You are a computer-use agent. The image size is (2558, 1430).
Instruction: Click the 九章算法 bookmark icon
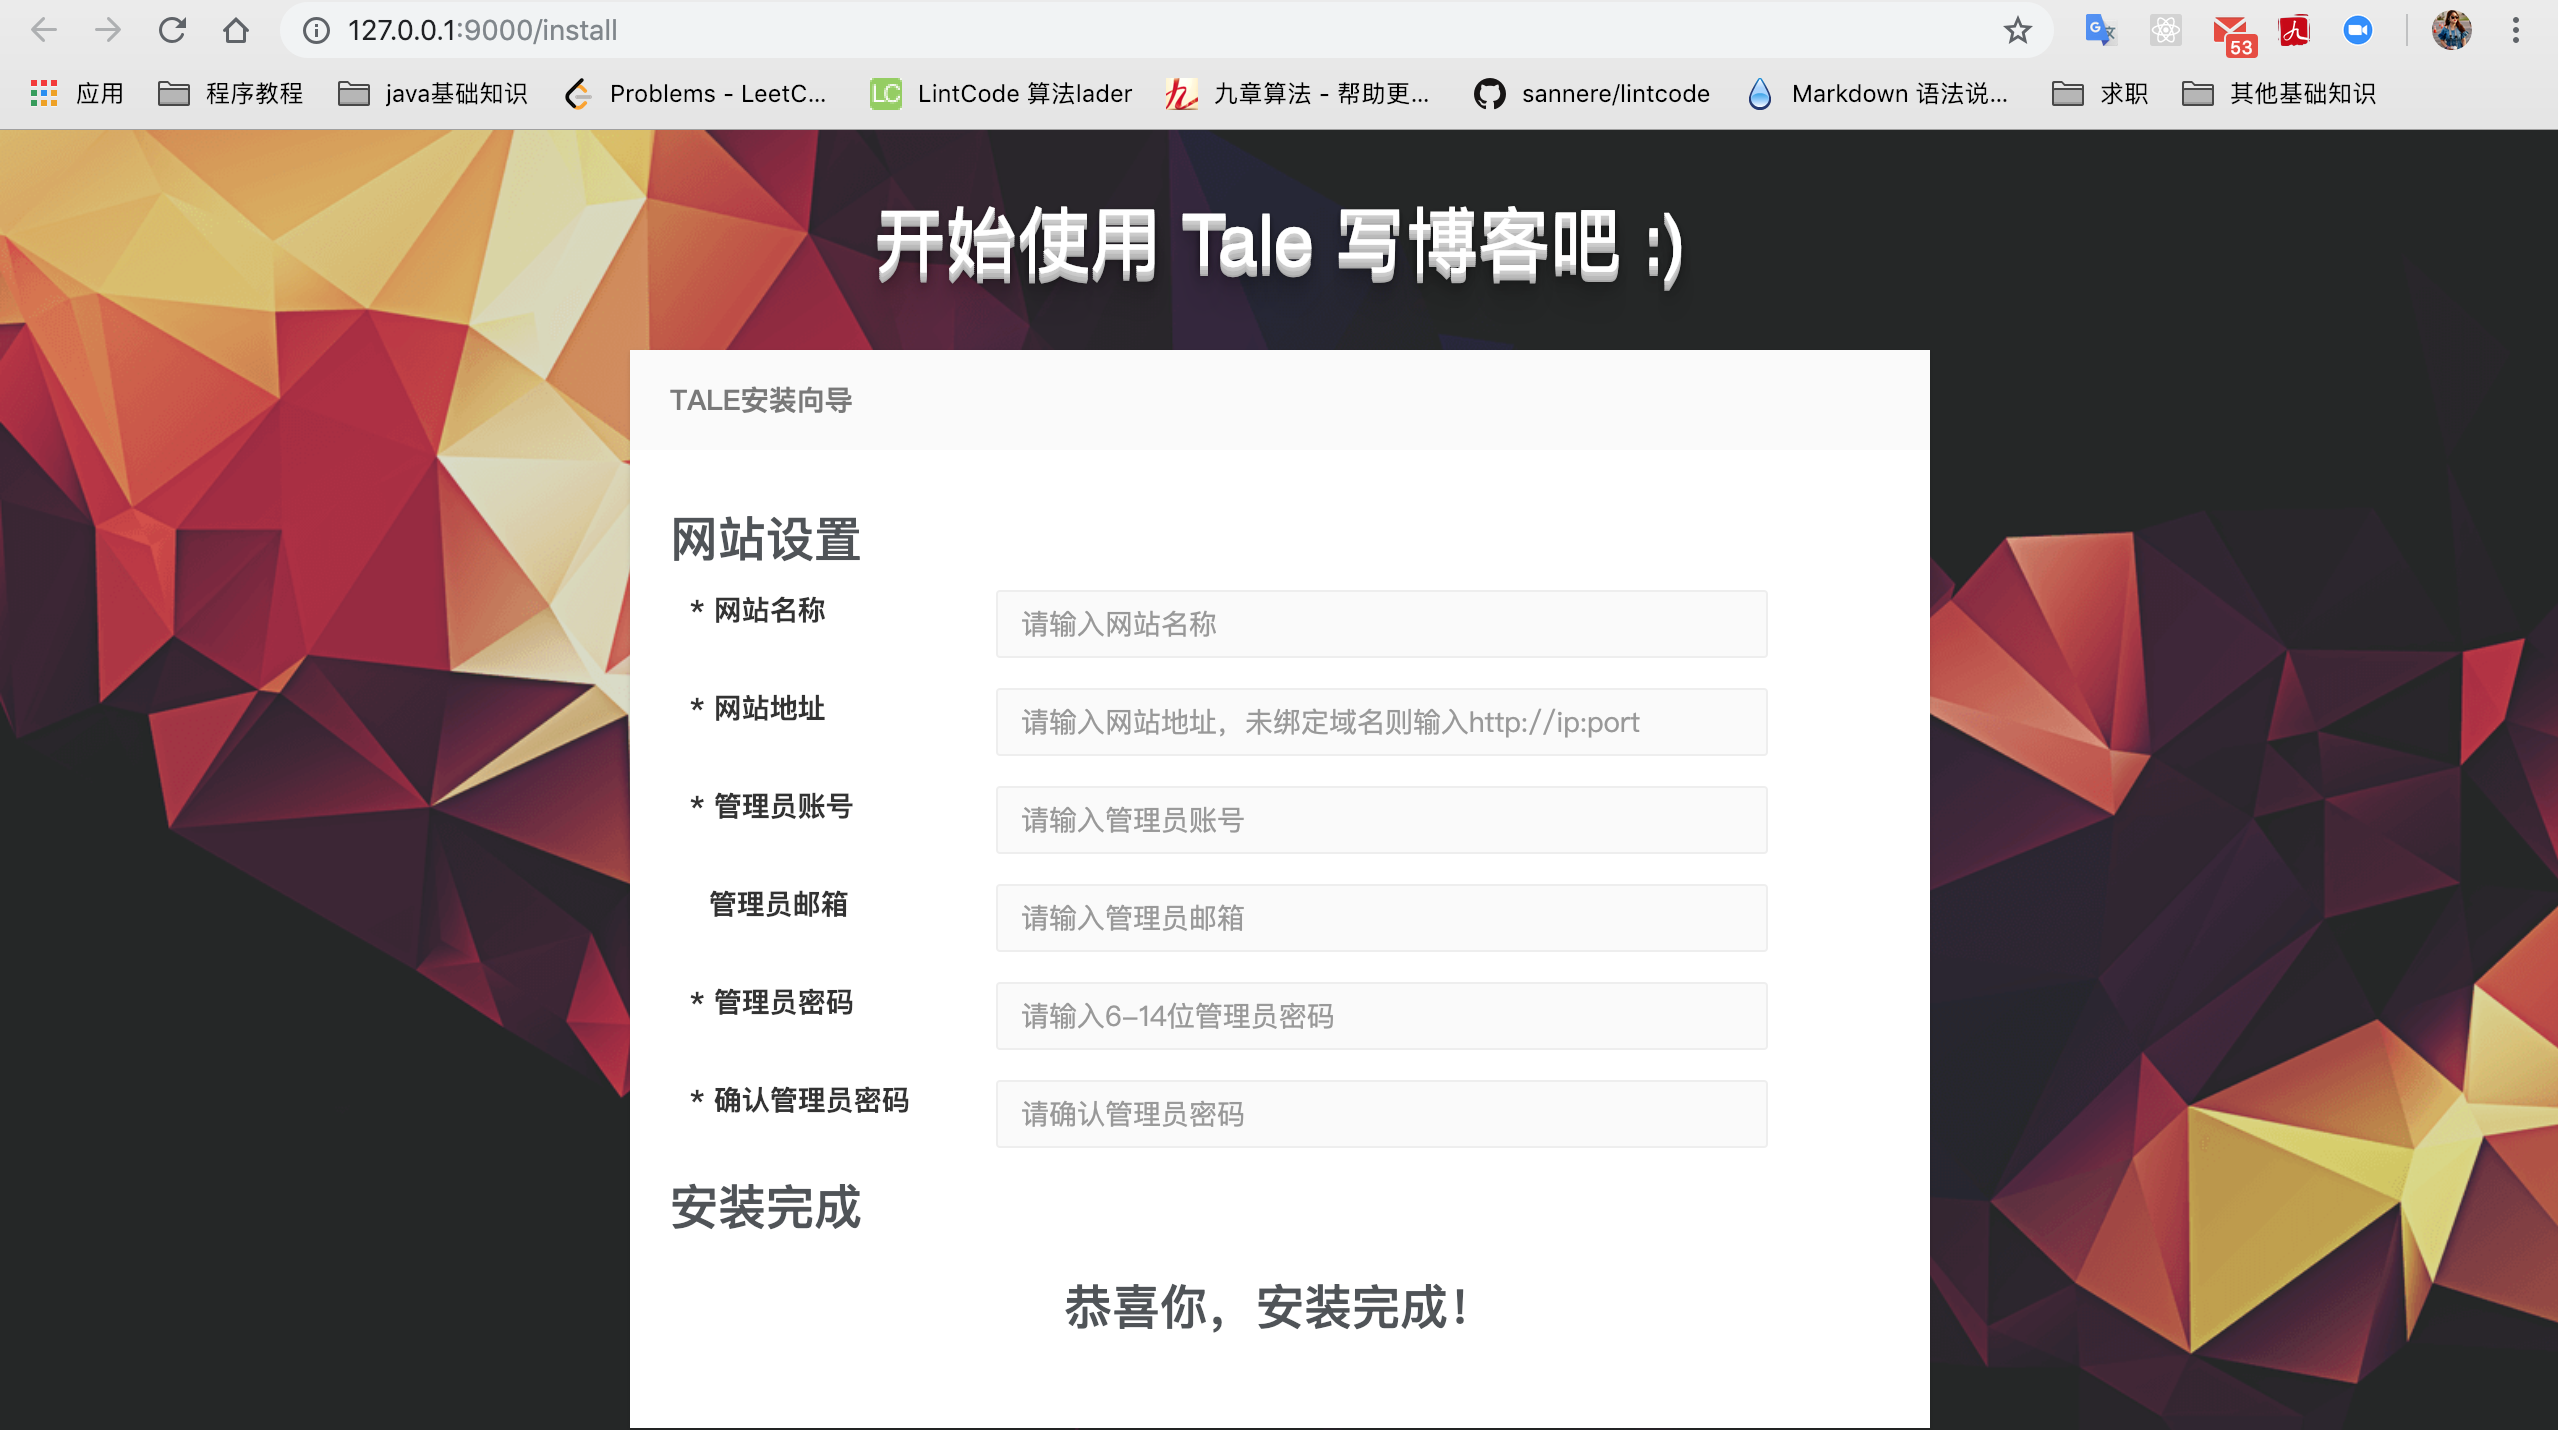(1180, 93)
